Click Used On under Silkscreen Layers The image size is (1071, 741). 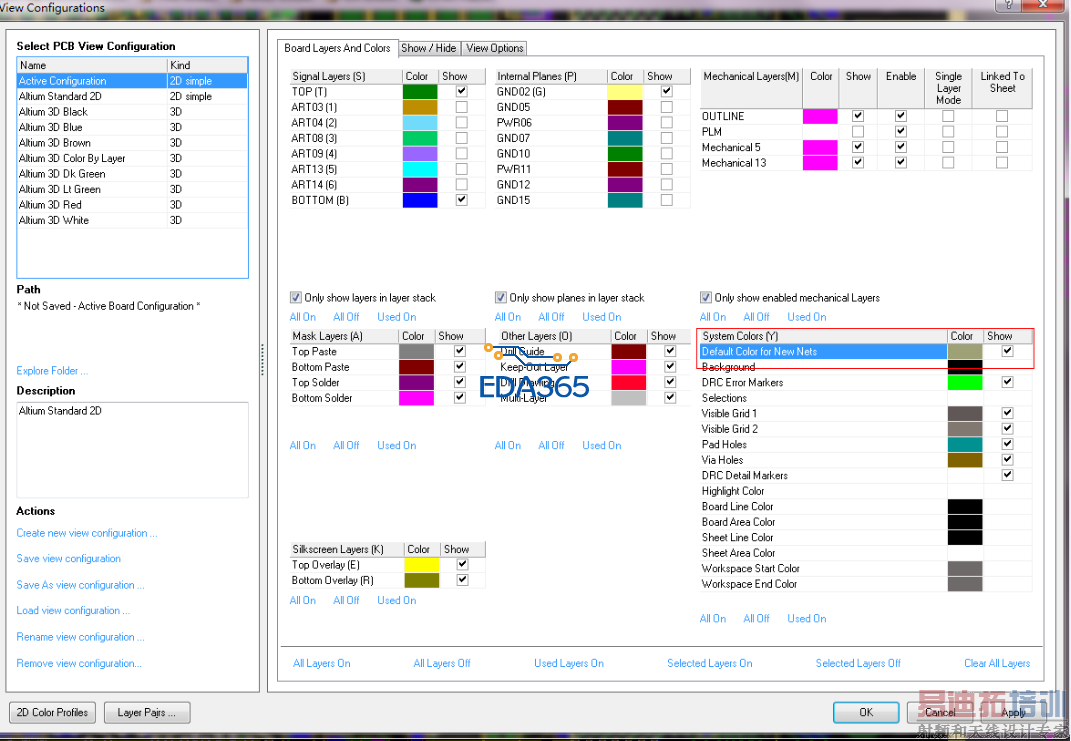pyautogui.click(x=396, y=600)
